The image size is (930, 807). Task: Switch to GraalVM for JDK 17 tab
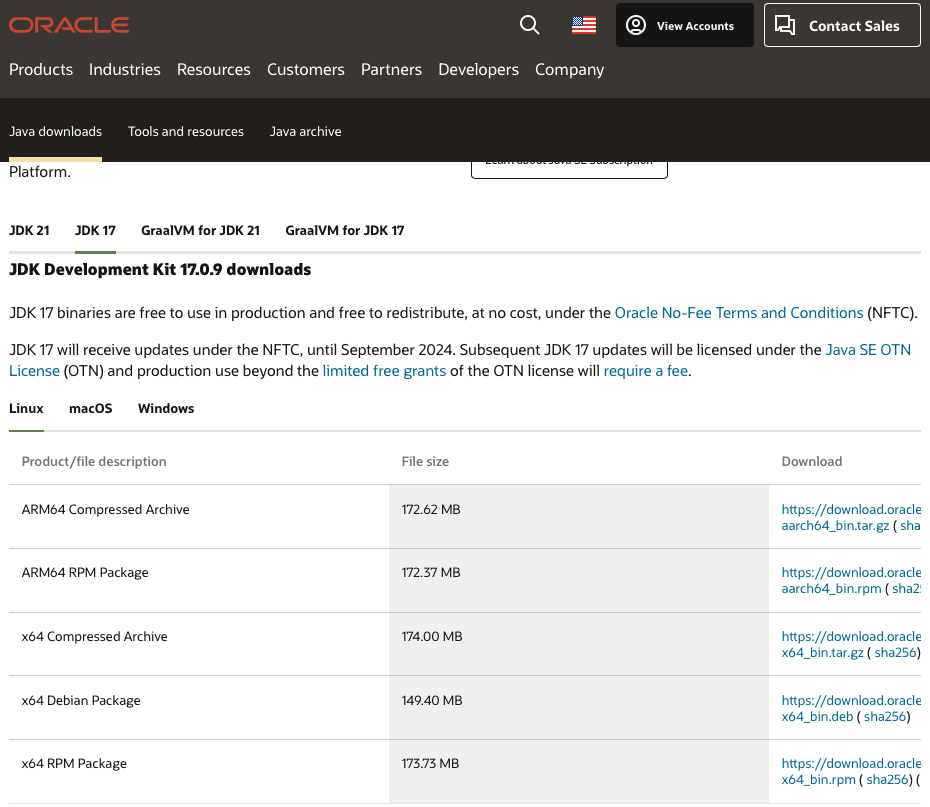[x=345, y=230]
